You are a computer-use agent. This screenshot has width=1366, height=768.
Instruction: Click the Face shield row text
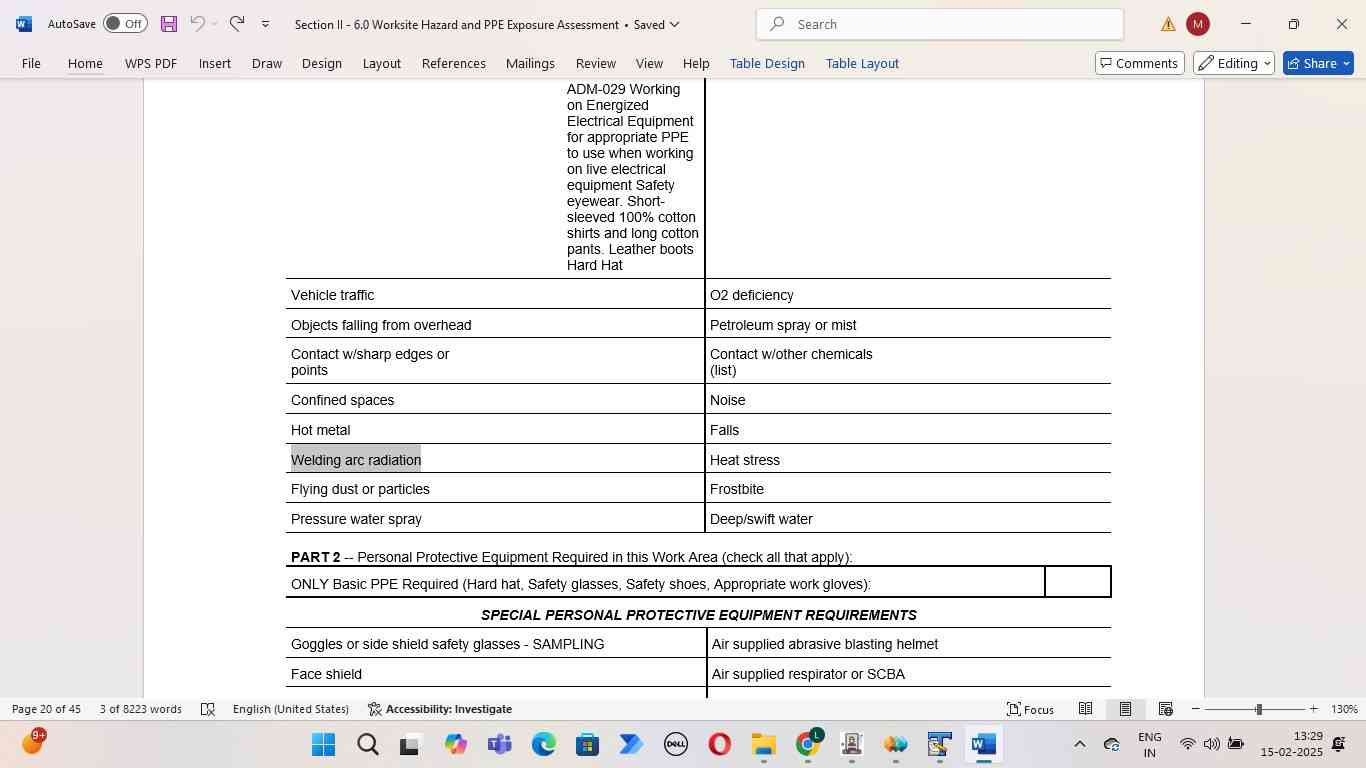click(326, 674)
